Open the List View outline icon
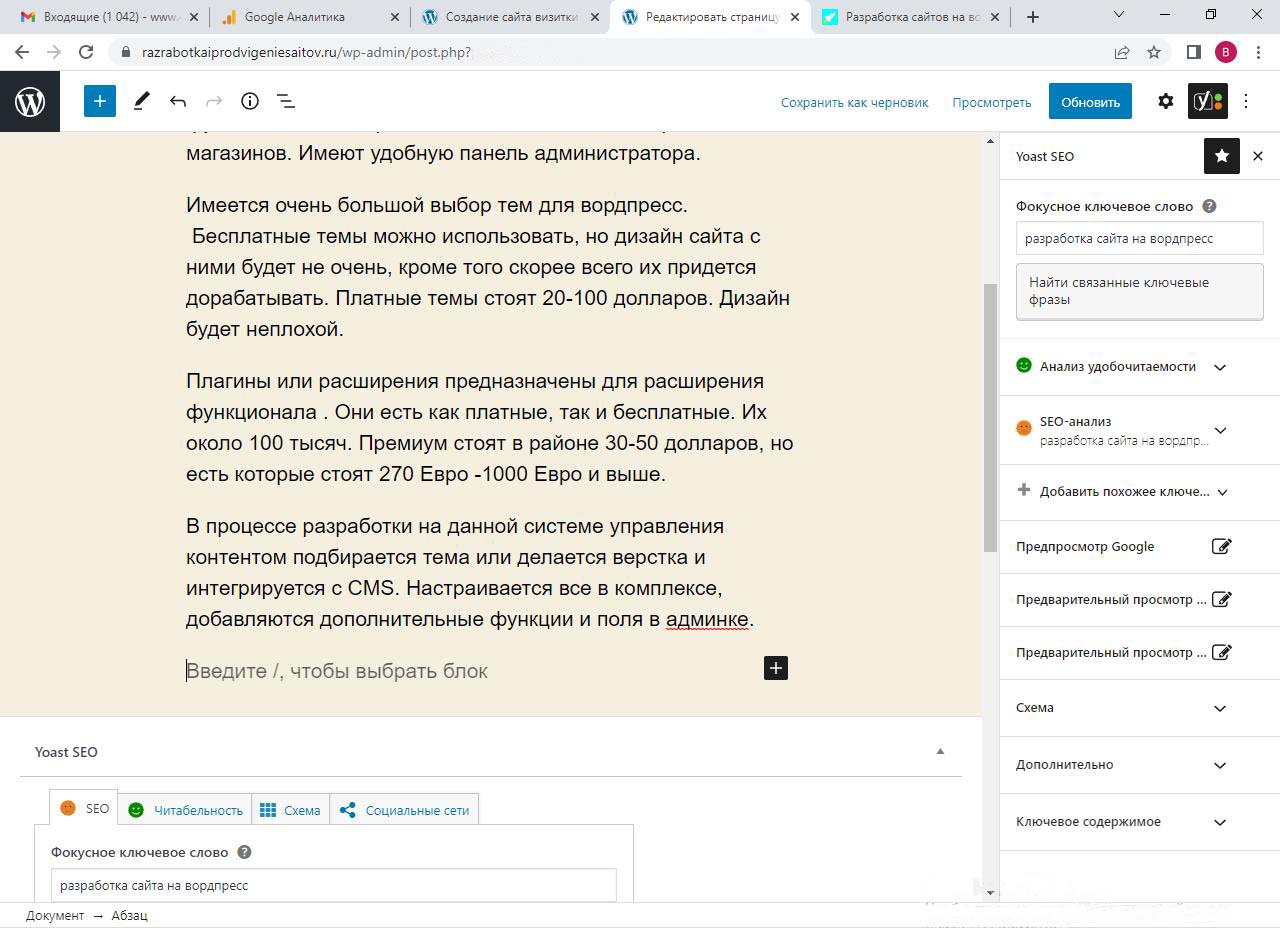1280x928 pixels. [x=286, y=101]
